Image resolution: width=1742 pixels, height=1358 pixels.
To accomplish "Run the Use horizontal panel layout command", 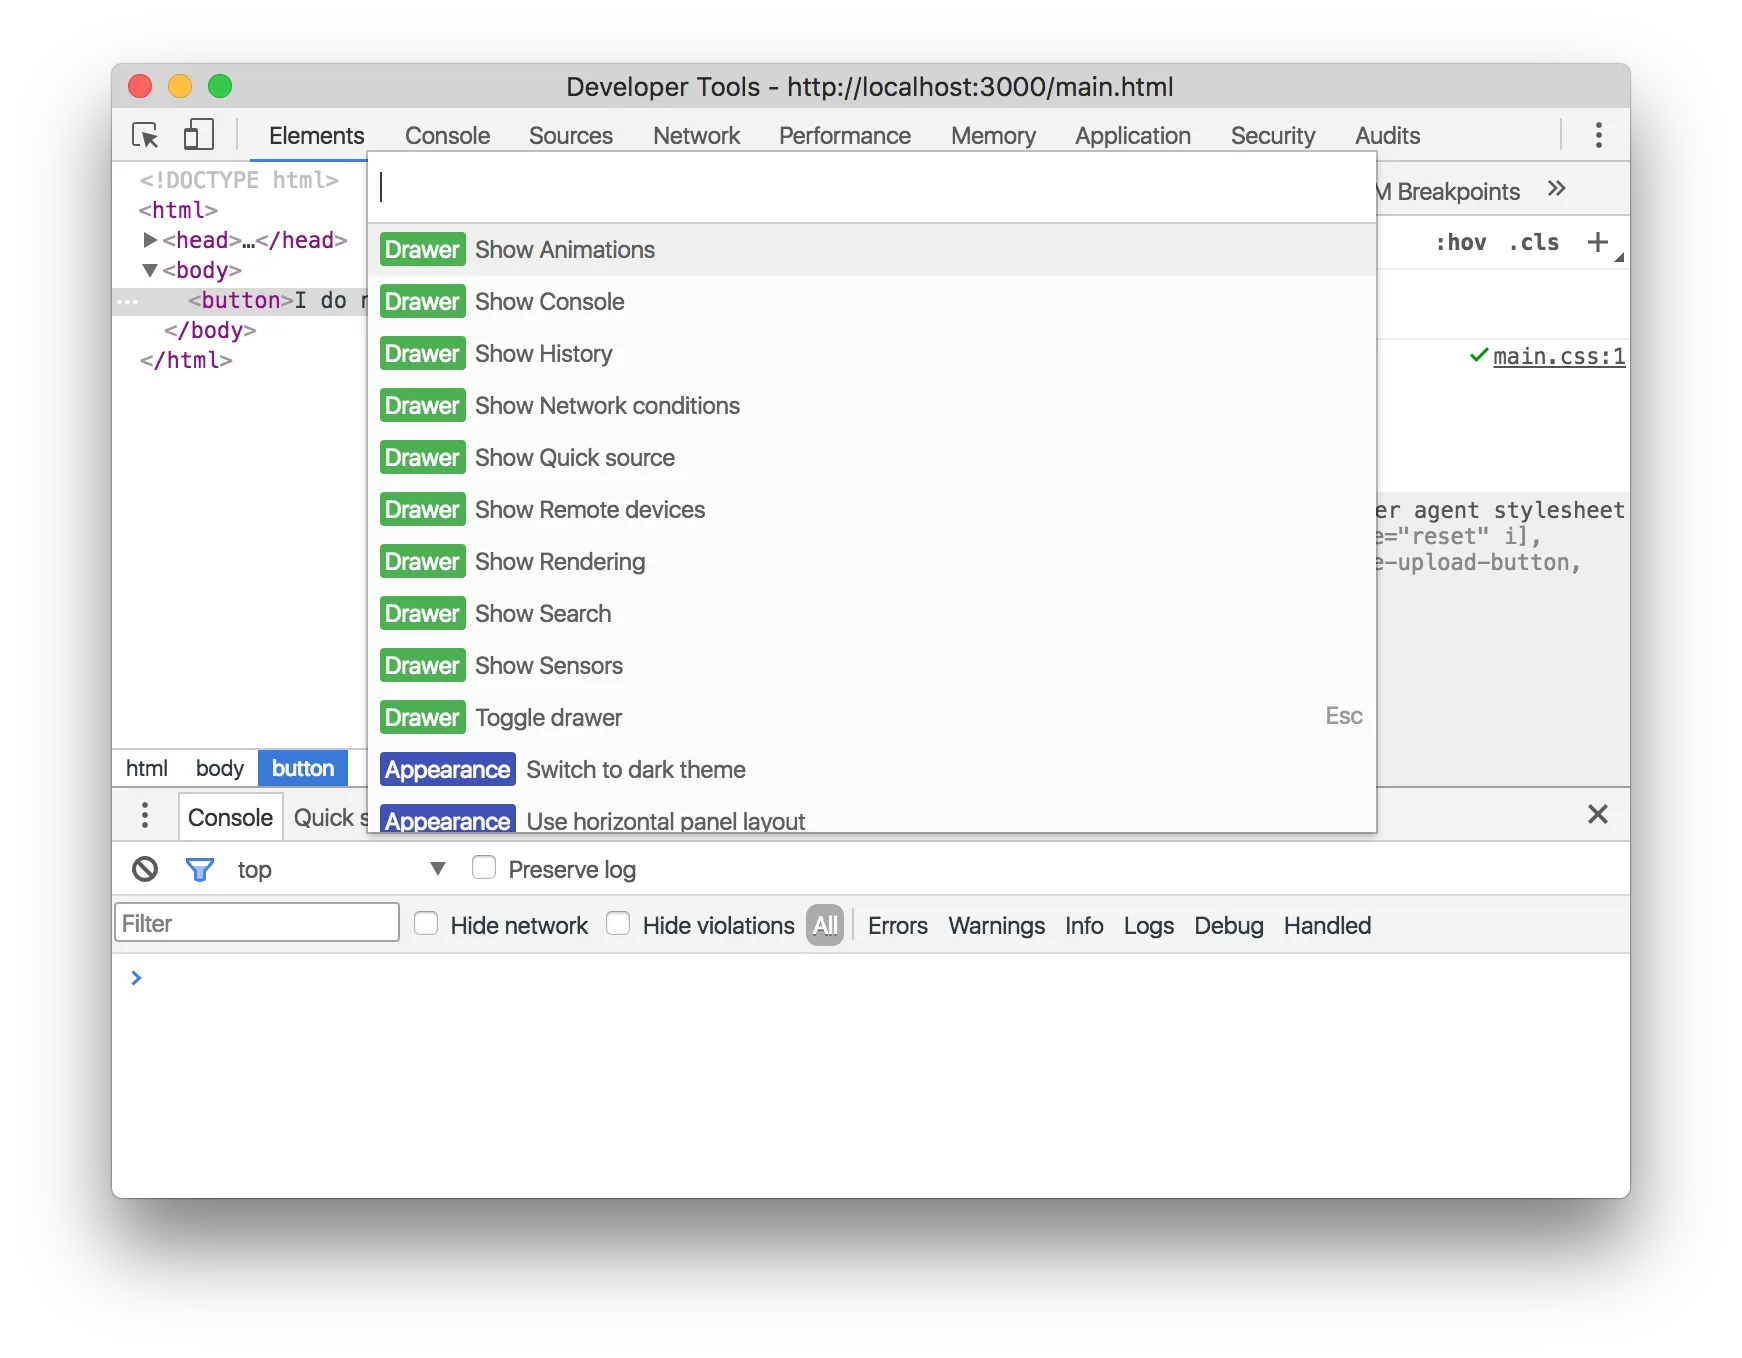I will (x=872, y=816).
